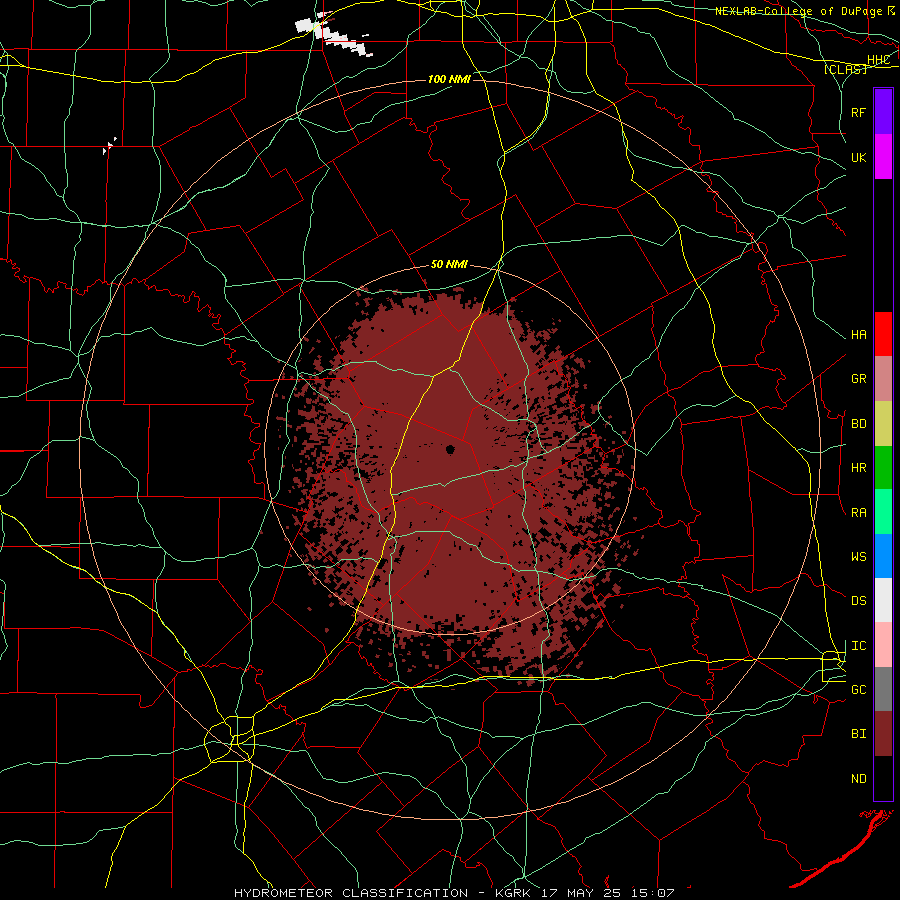Click the 'UK' legend label
This screenshot has width=900, height=900.
coord(858,157)
